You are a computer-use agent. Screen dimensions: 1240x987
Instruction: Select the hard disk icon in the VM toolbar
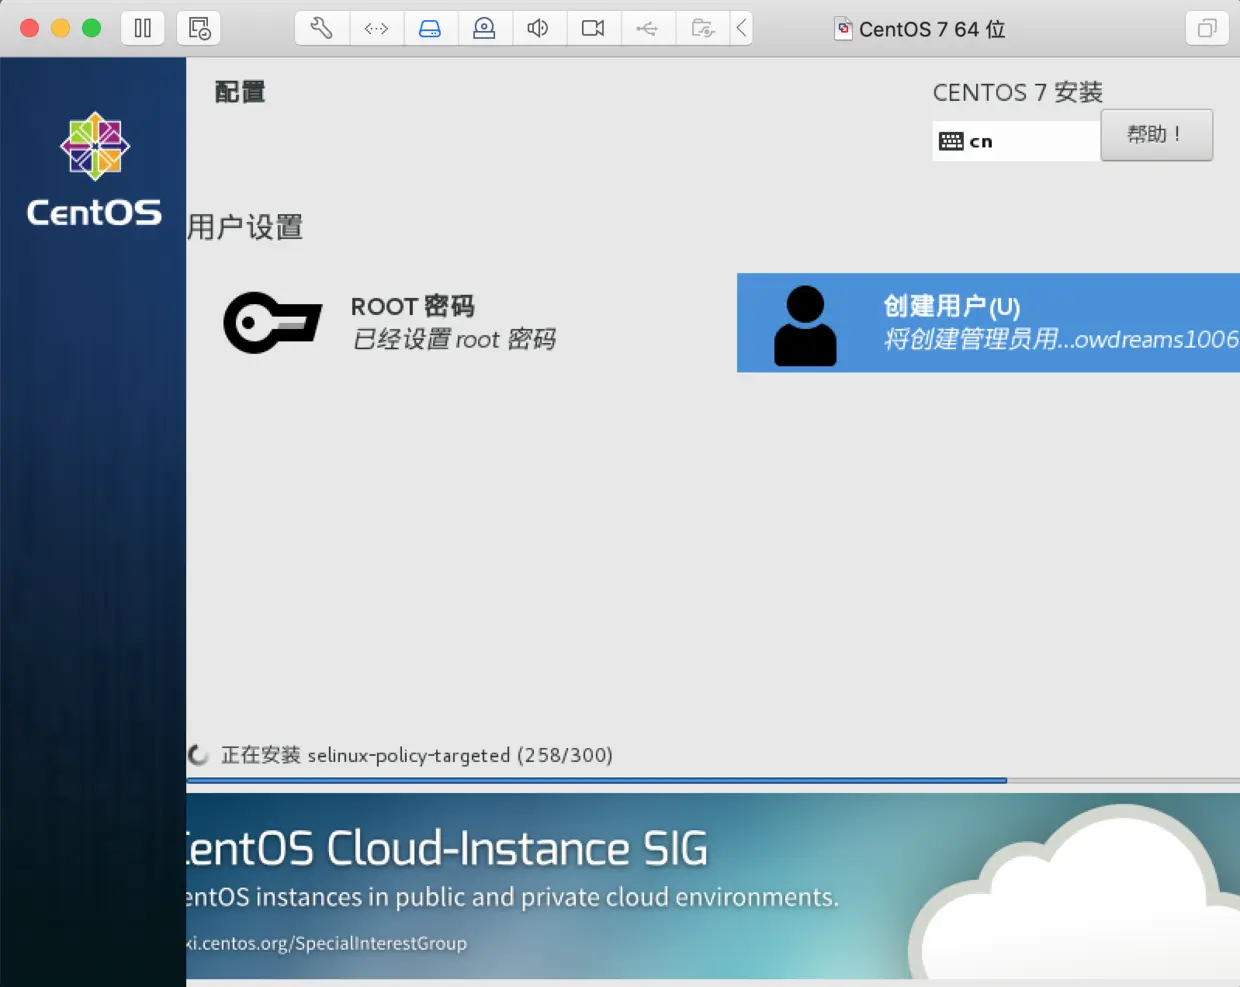[431, 28]
